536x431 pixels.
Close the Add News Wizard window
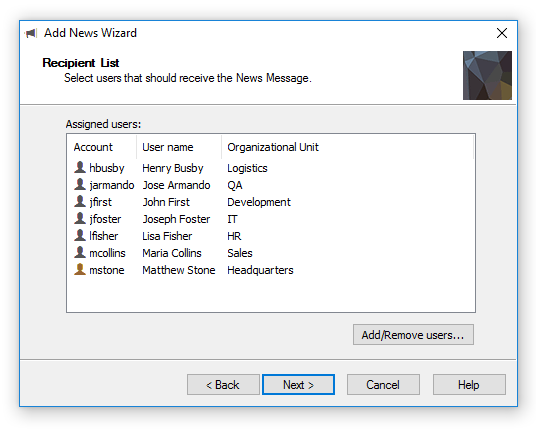pyautogui.click(x=502, y=33)
